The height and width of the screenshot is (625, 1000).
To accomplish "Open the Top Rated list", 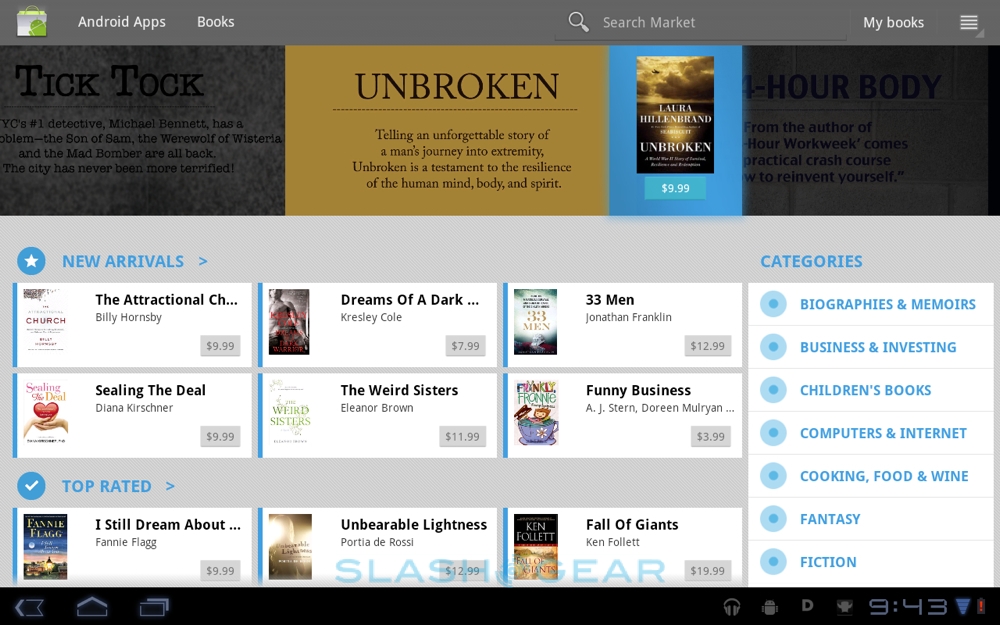I will click(x=107, y=486).
